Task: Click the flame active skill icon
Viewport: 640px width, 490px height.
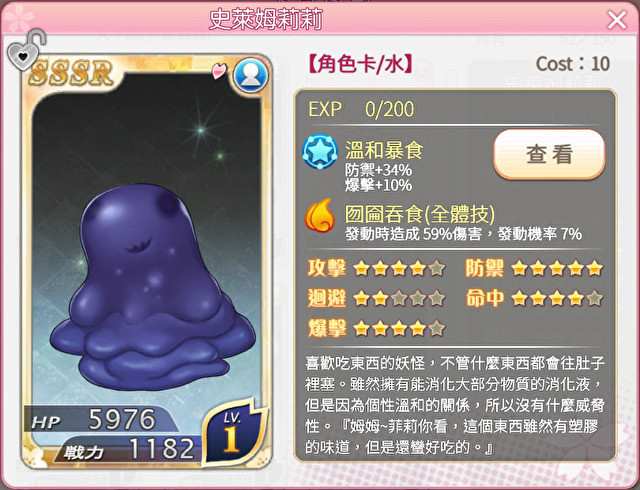Action: click(x=320, y=215)
